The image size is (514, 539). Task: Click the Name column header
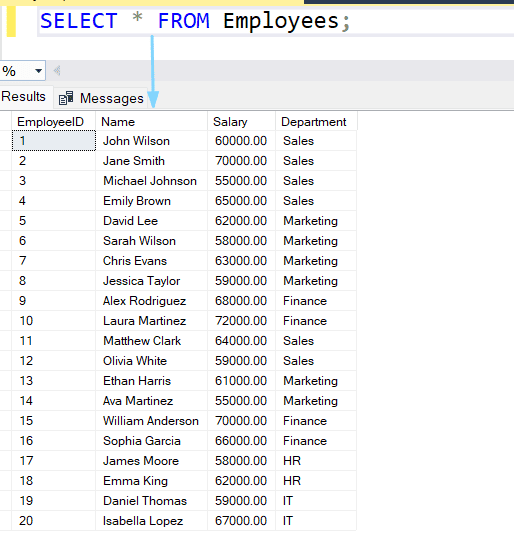tap(152, 122)
